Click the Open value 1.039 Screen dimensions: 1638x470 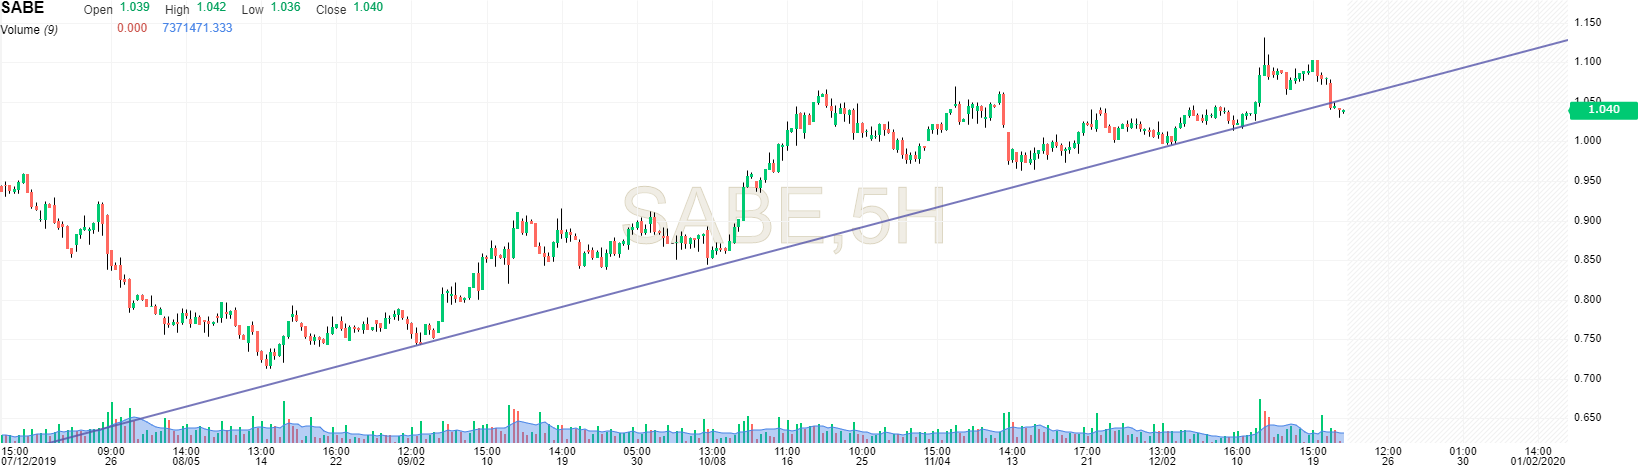click(x=134, y=7)
